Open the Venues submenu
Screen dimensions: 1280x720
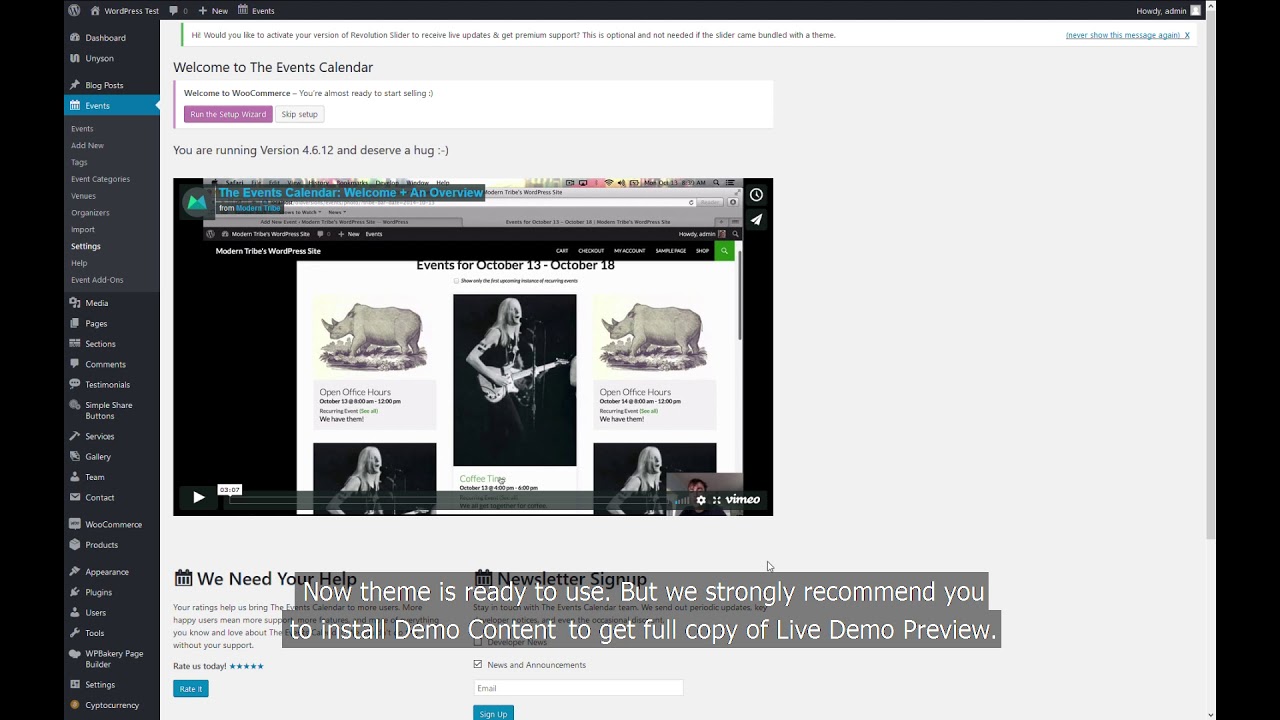coord(83,196)
